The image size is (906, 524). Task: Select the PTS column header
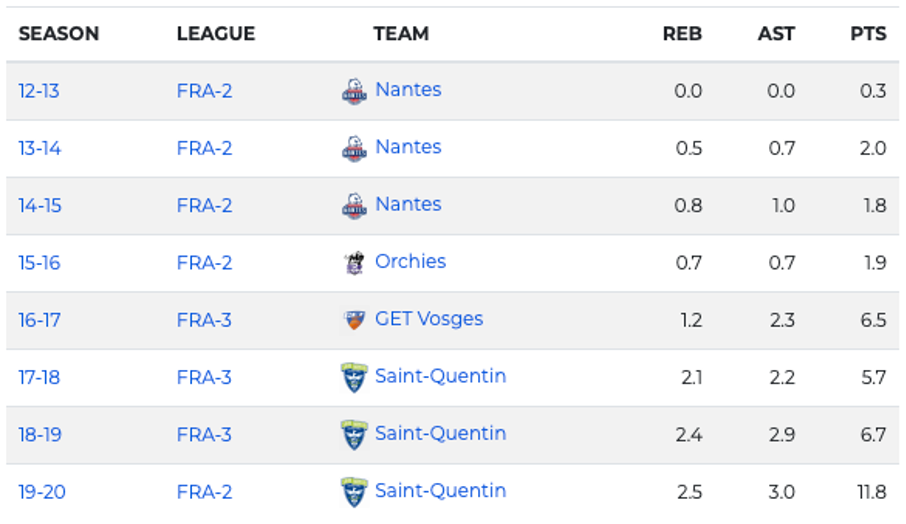[x=868, y=34]
